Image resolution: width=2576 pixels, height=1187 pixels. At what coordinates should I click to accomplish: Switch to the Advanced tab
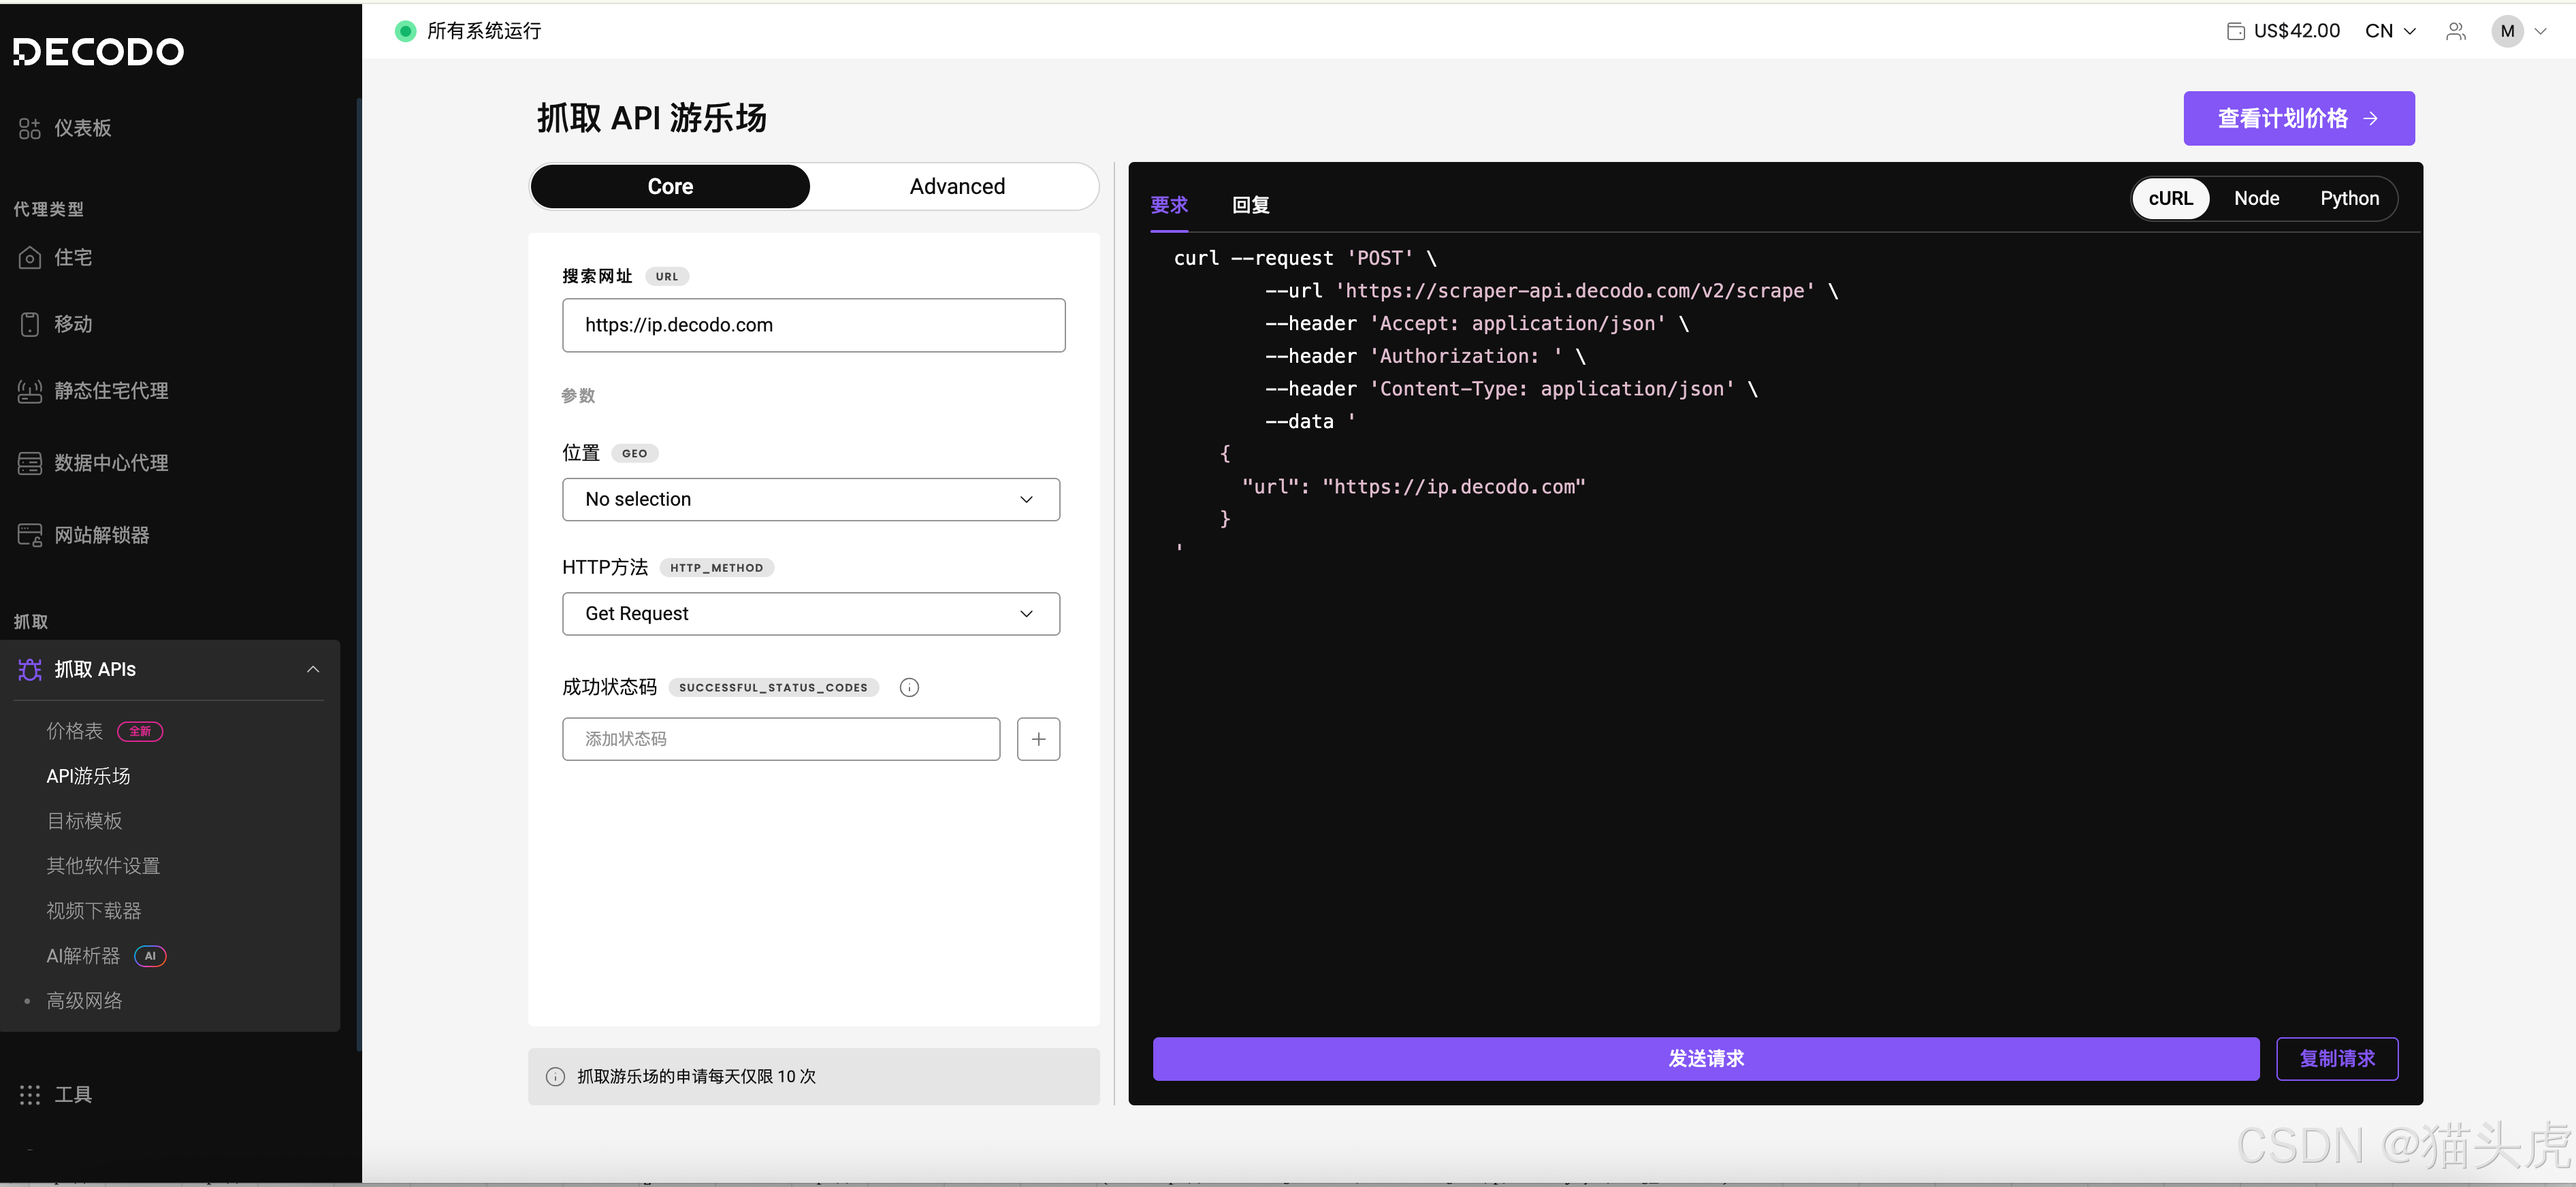tap(956, 186)
